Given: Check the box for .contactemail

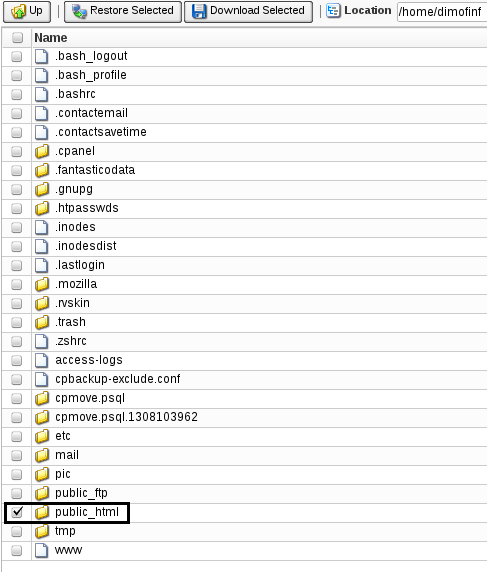Looking at the screenshot, I should tap(16, 113).
